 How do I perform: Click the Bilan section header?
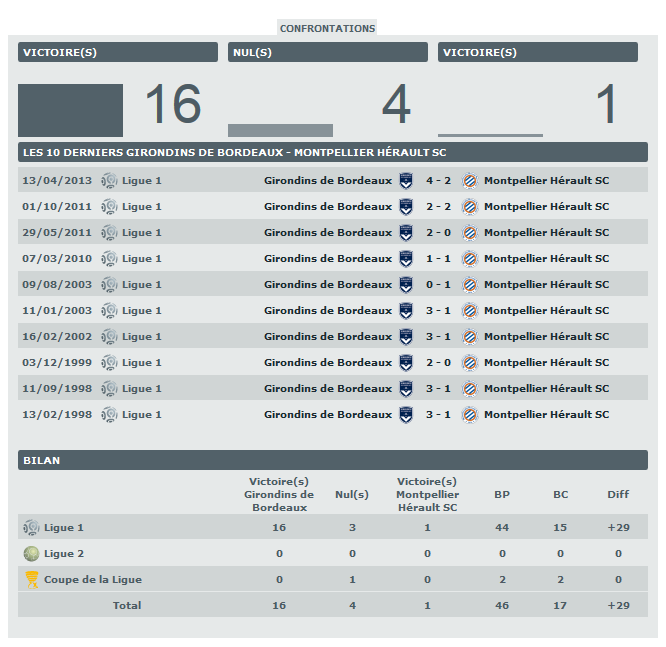333,460
